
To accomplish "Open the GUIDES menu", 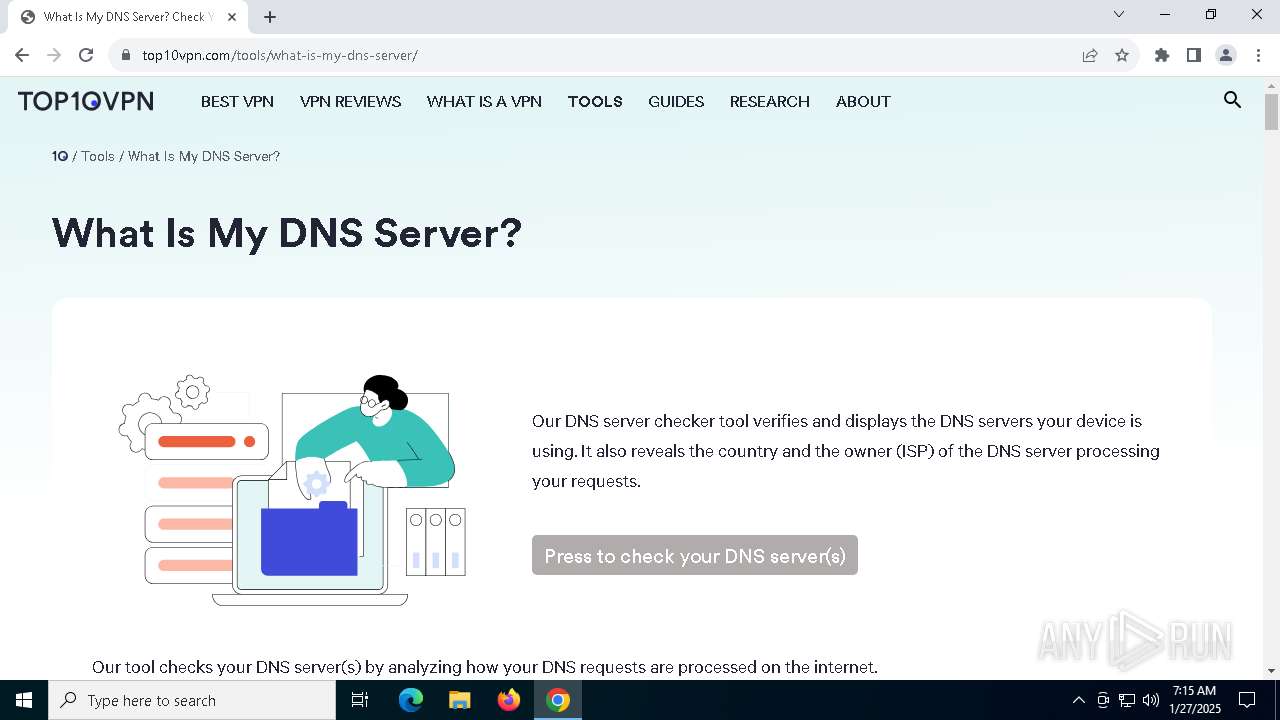I will 676,101.
